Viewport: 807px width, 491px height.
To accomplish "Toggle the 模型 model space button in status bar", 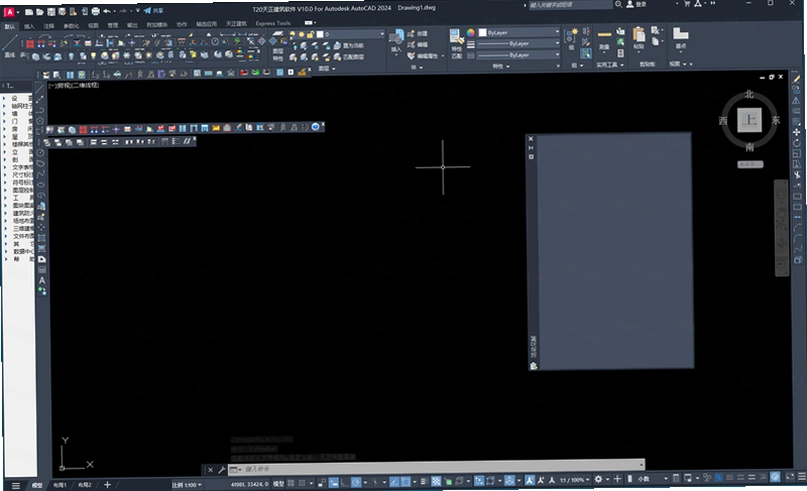I will 278,484.
